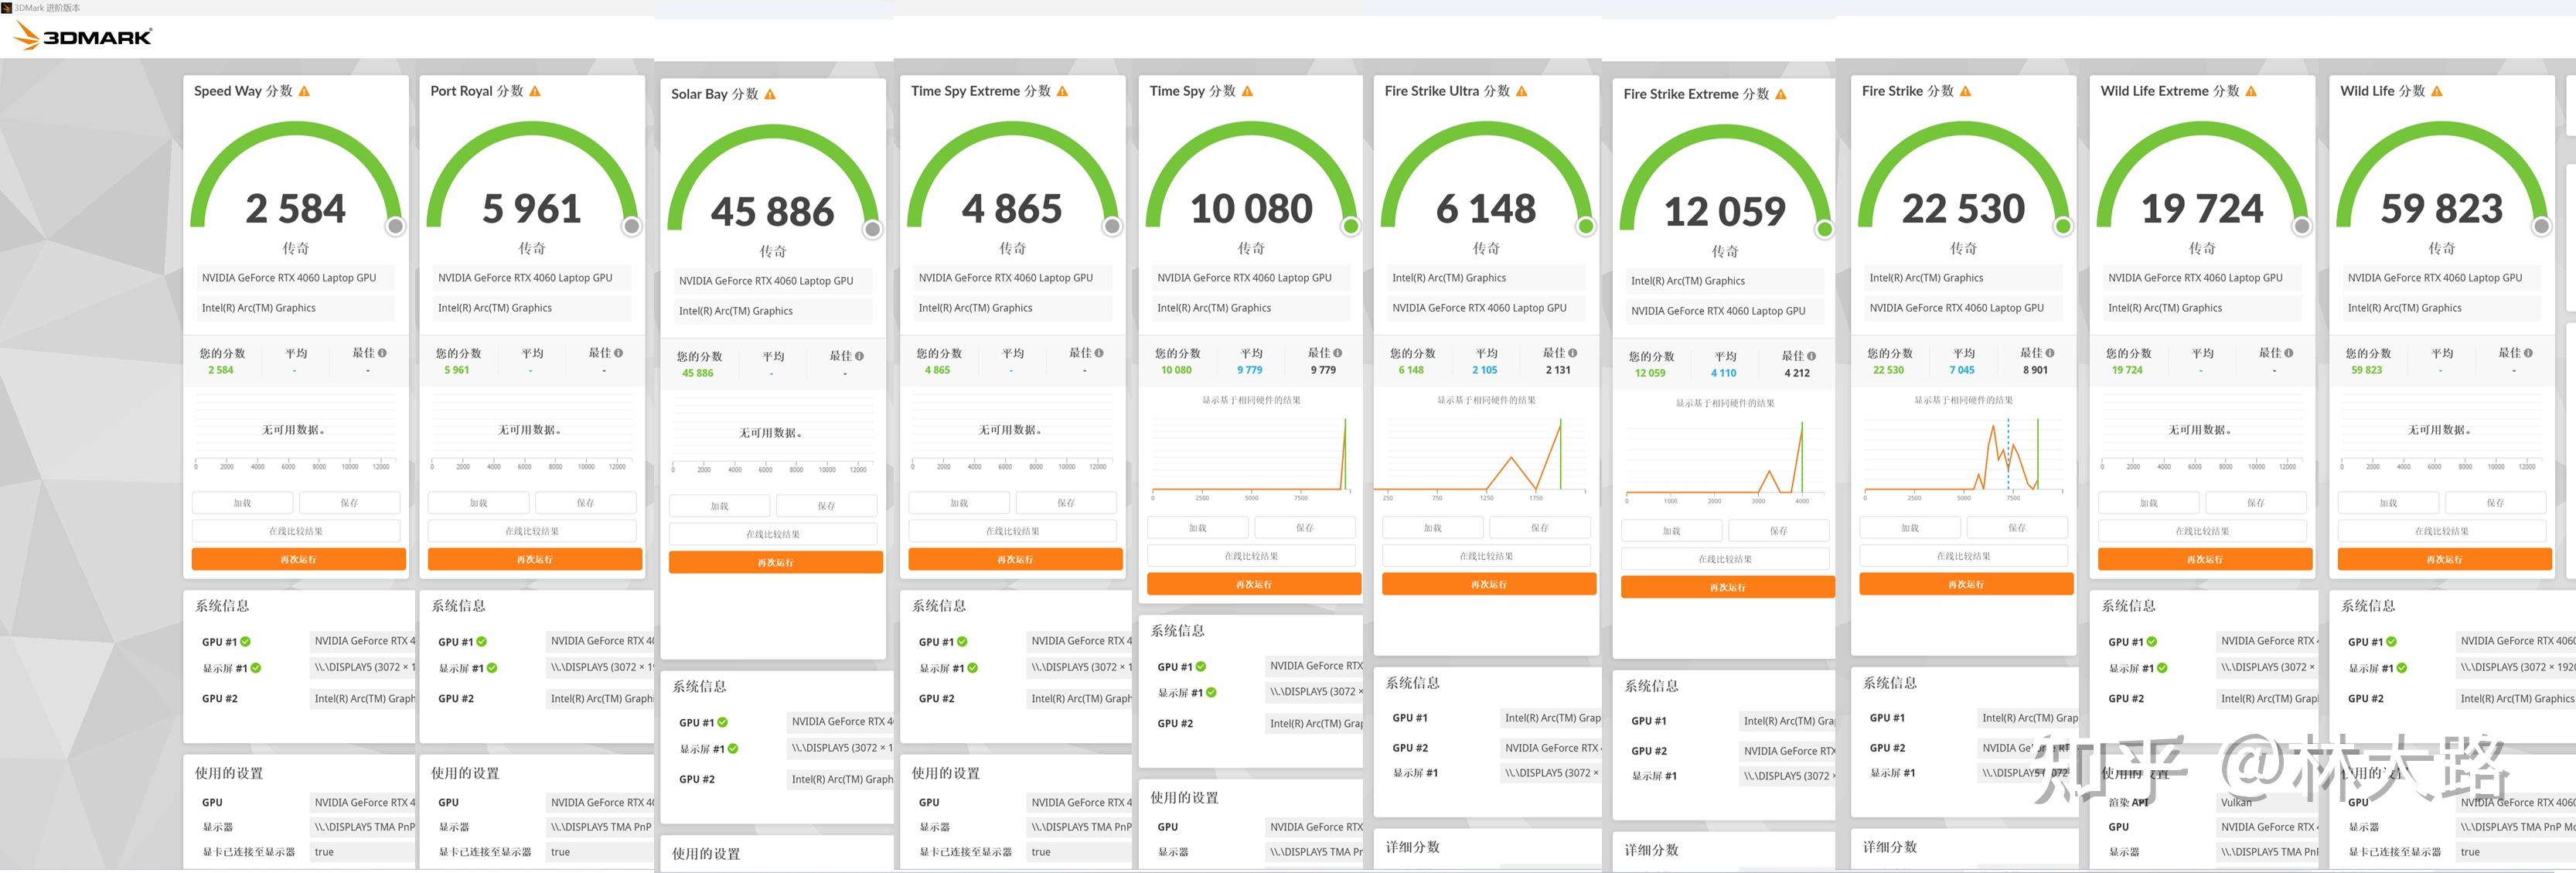Click the average value 9 779 in Time Spy card
Image resolution: width=2576 pixels, height=873 pixels.
[x=1250, y=370]
